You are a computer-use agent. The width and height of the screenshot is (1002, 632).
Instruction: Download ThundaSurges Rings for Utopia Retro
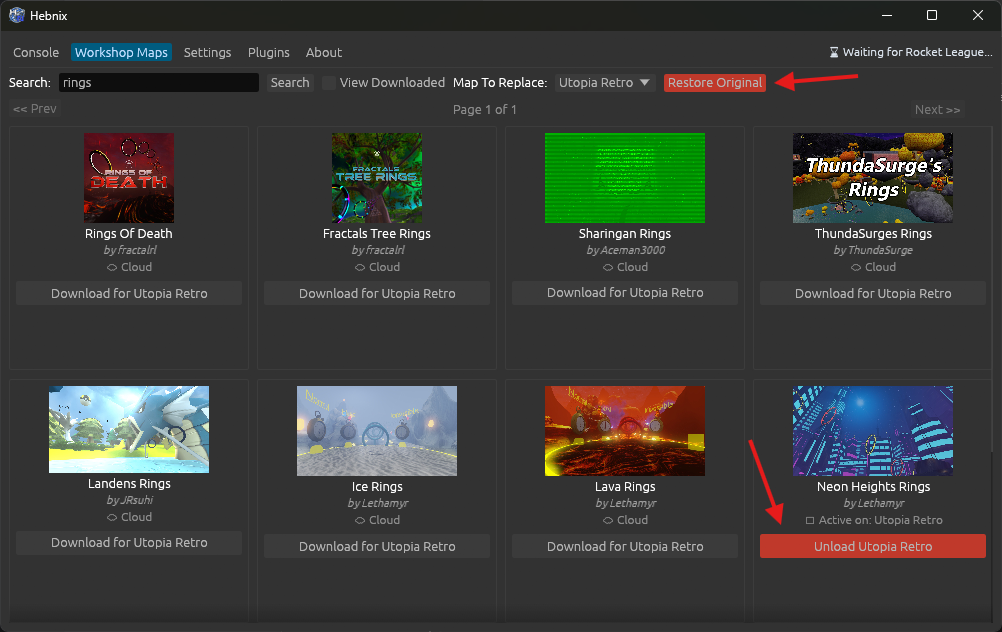873,293
